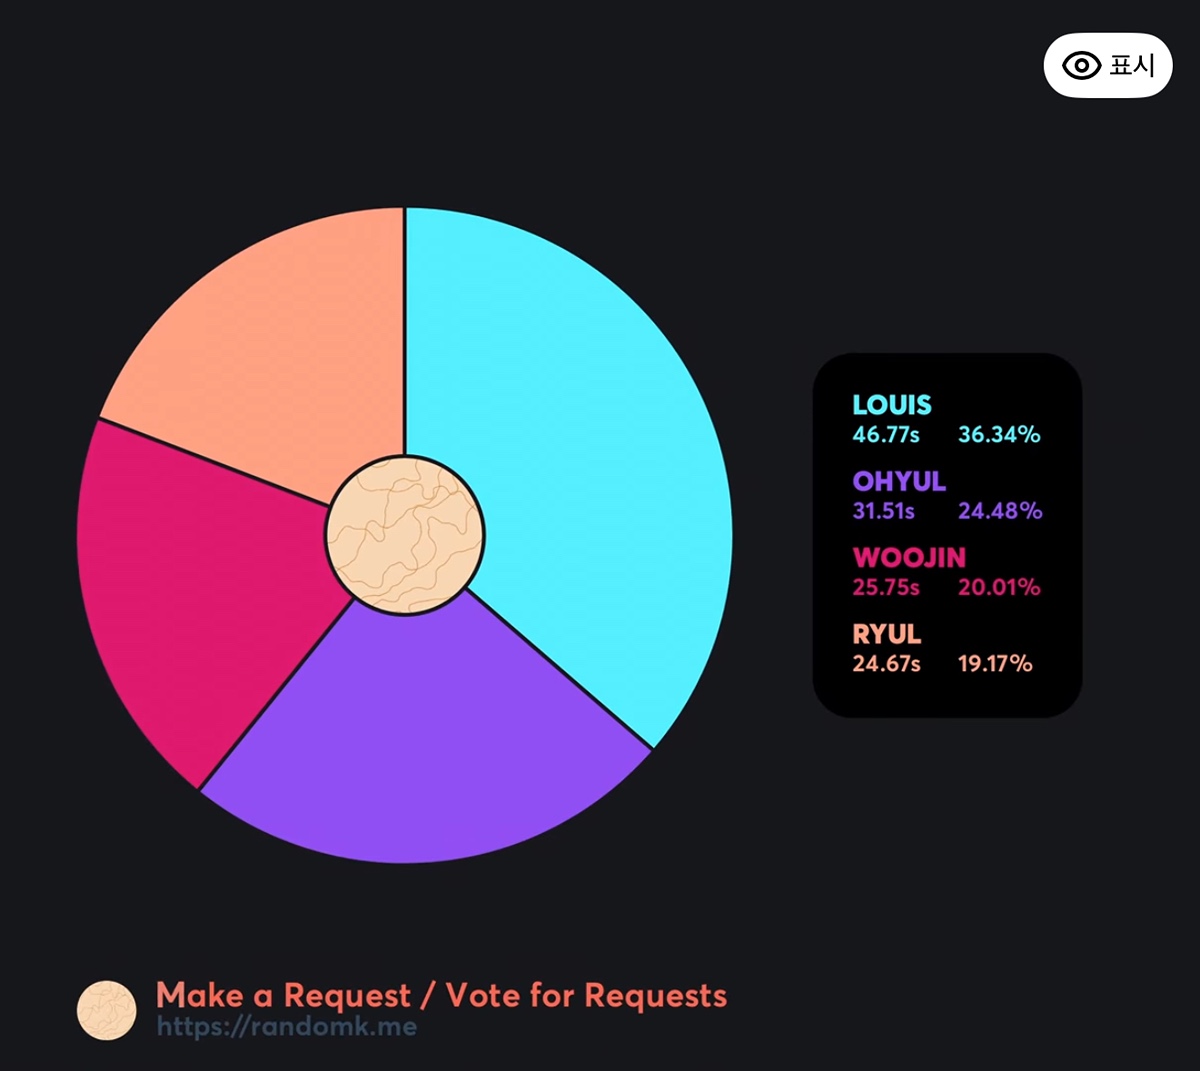Click Louis's 46.77s time value
1200x1071 pixels.
(885, 435)
